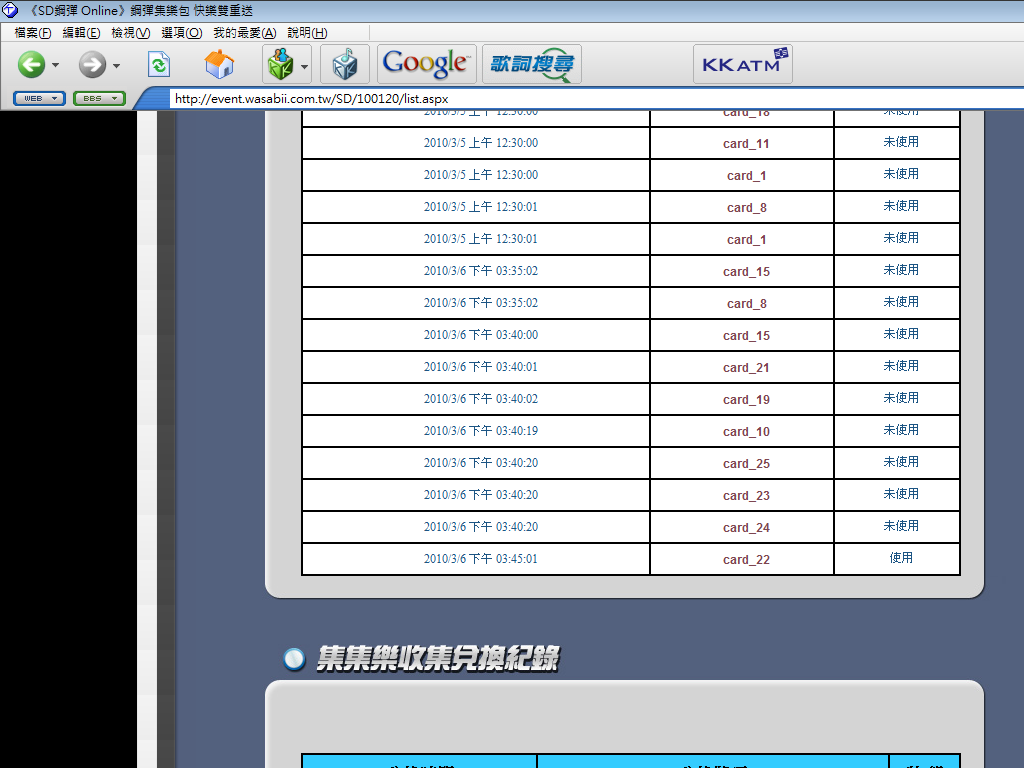Viewport: 1024px width, 768px height.
Task: Open the 我的最愛(A) menu
Action: (x=245, y=33)
